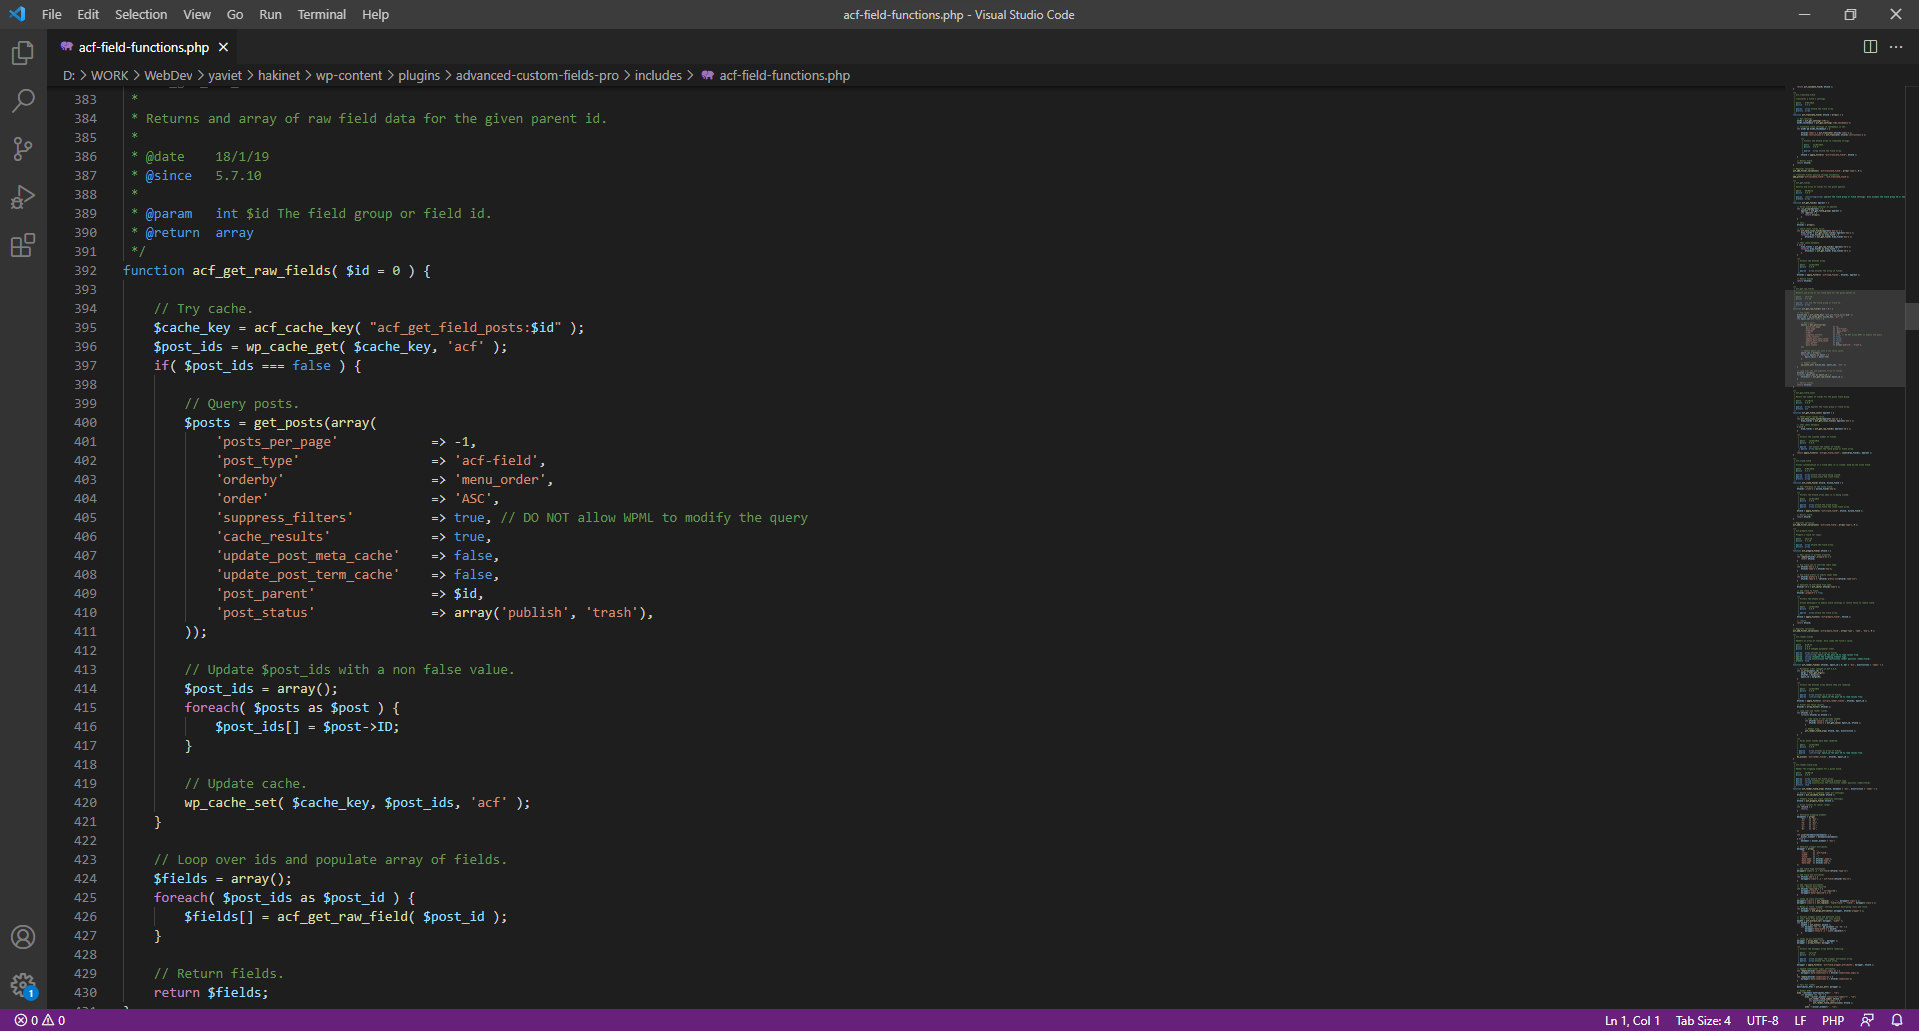Click the '// Query posts.' comment
The width and height of the screenshot is (1919, 1031).
point(242,404)
